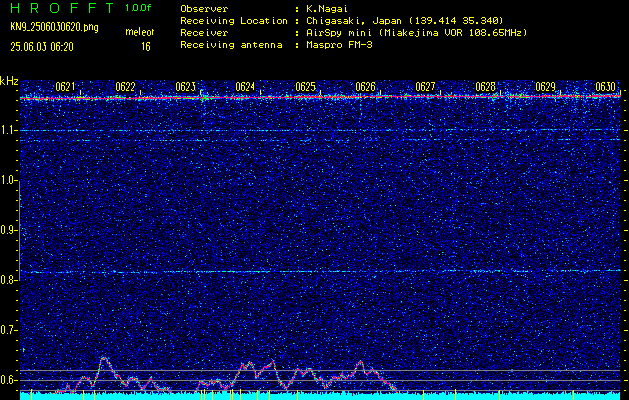Click the tallest signal peak near 0622
The height and width of the screenshot is (400, 629).
click(104, 358)
